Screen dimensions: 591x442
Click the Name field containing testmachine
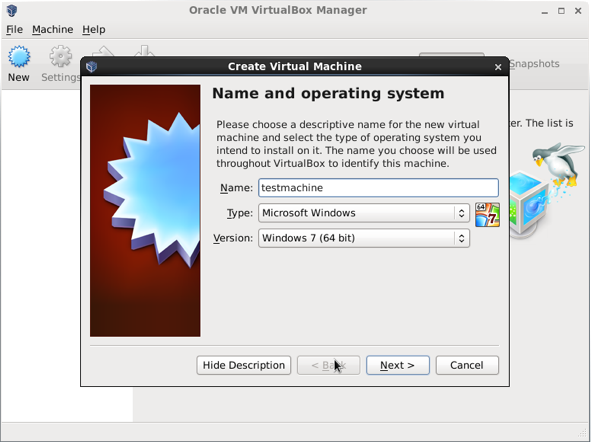(x=378, y=188)
